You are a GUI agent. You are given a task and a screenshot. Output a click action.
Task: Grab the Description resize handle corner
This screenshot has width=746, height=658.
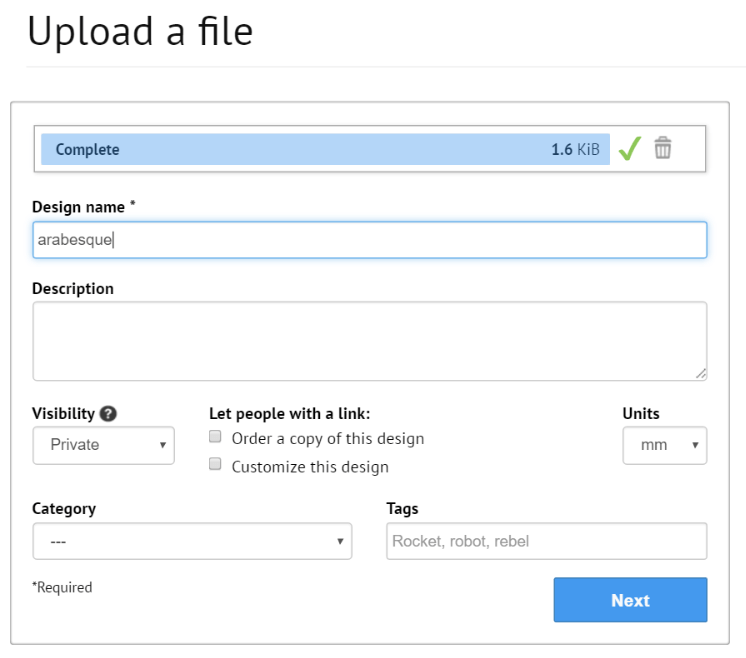point(701,374)
